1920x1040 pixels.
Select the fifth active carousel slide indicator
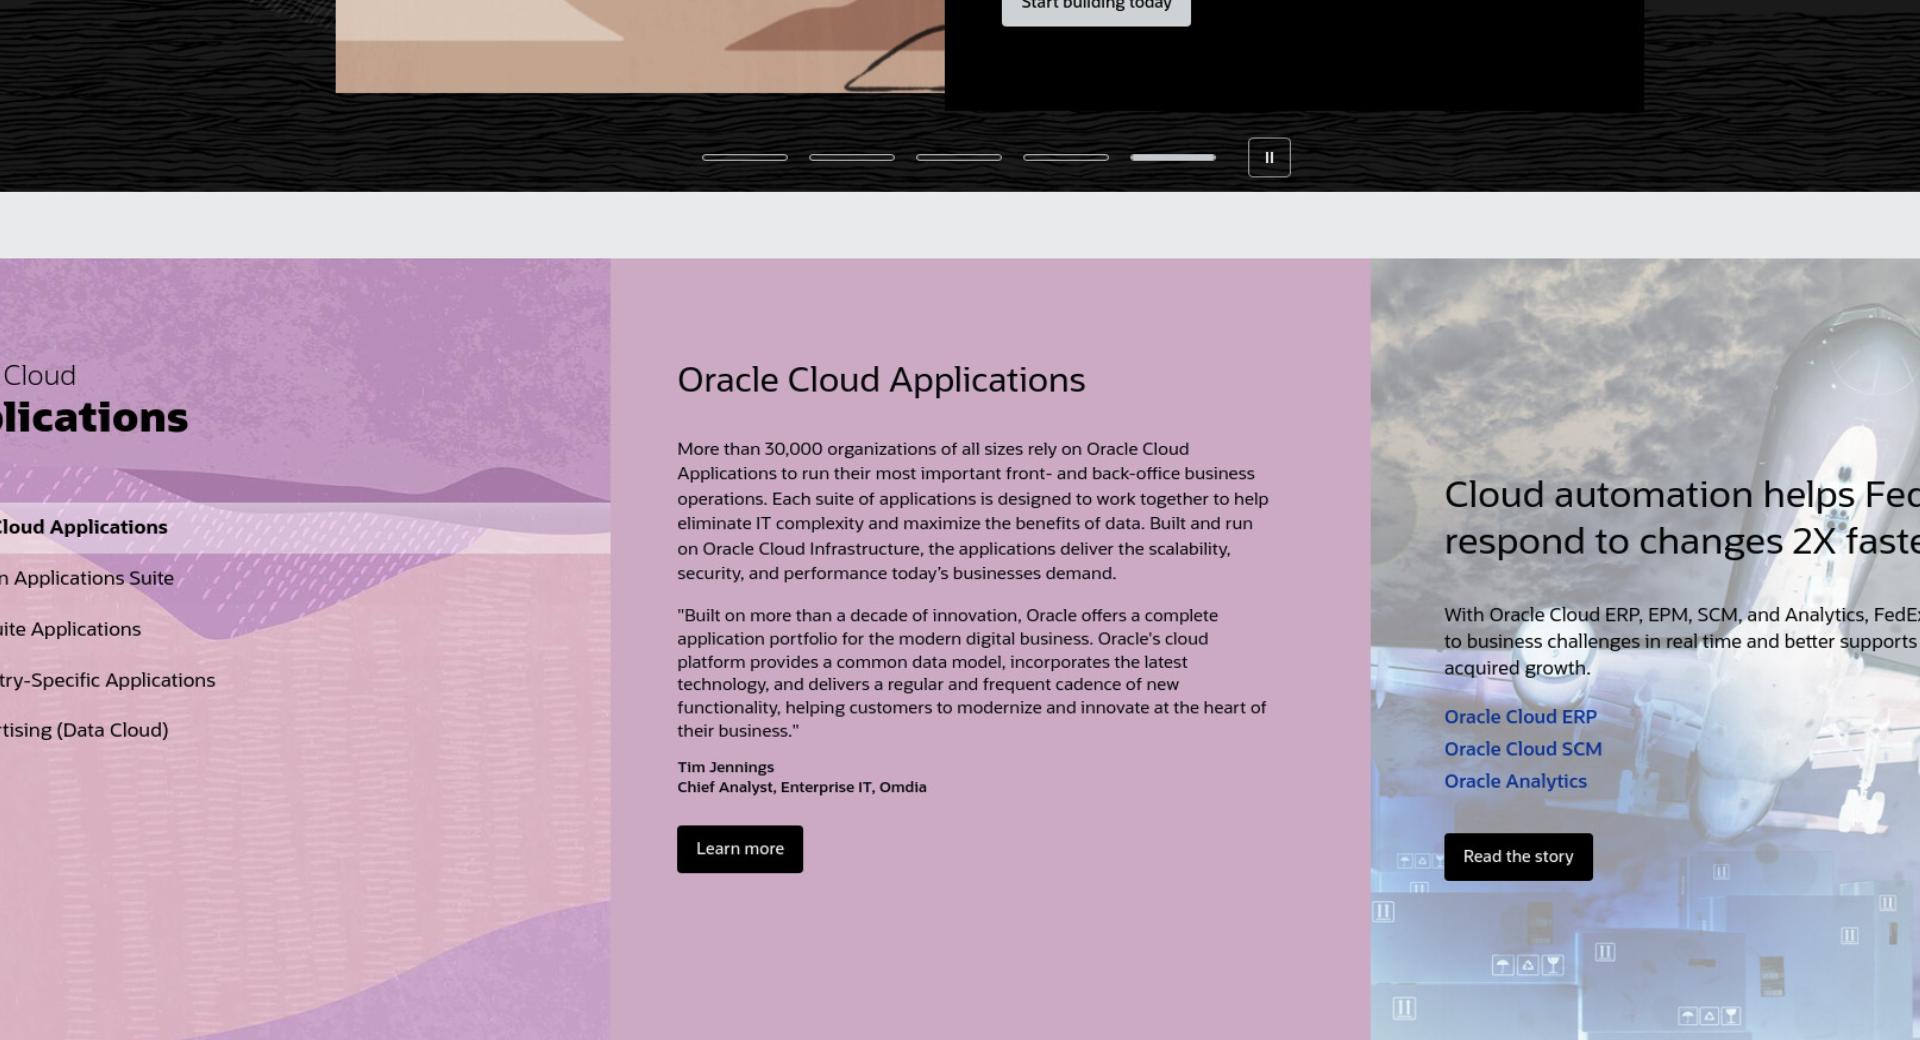(1173, 157)
